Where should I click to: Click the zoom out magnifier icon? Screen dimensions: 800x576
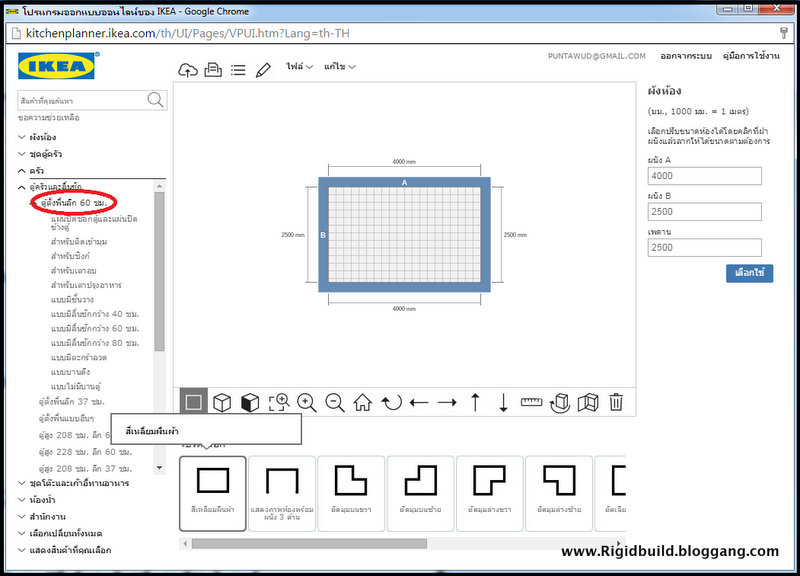click(335, 402)
